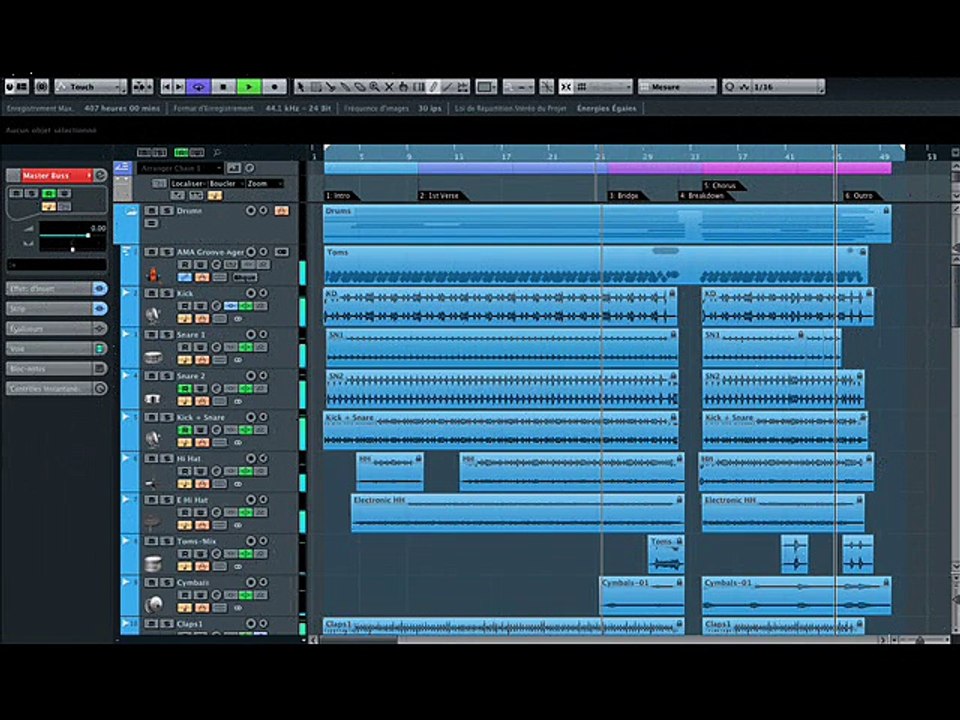Viewport: 960px width, 720px height.
Task: Toggle bypass on the Egaliseurs section
Action: tap(100, 328)
